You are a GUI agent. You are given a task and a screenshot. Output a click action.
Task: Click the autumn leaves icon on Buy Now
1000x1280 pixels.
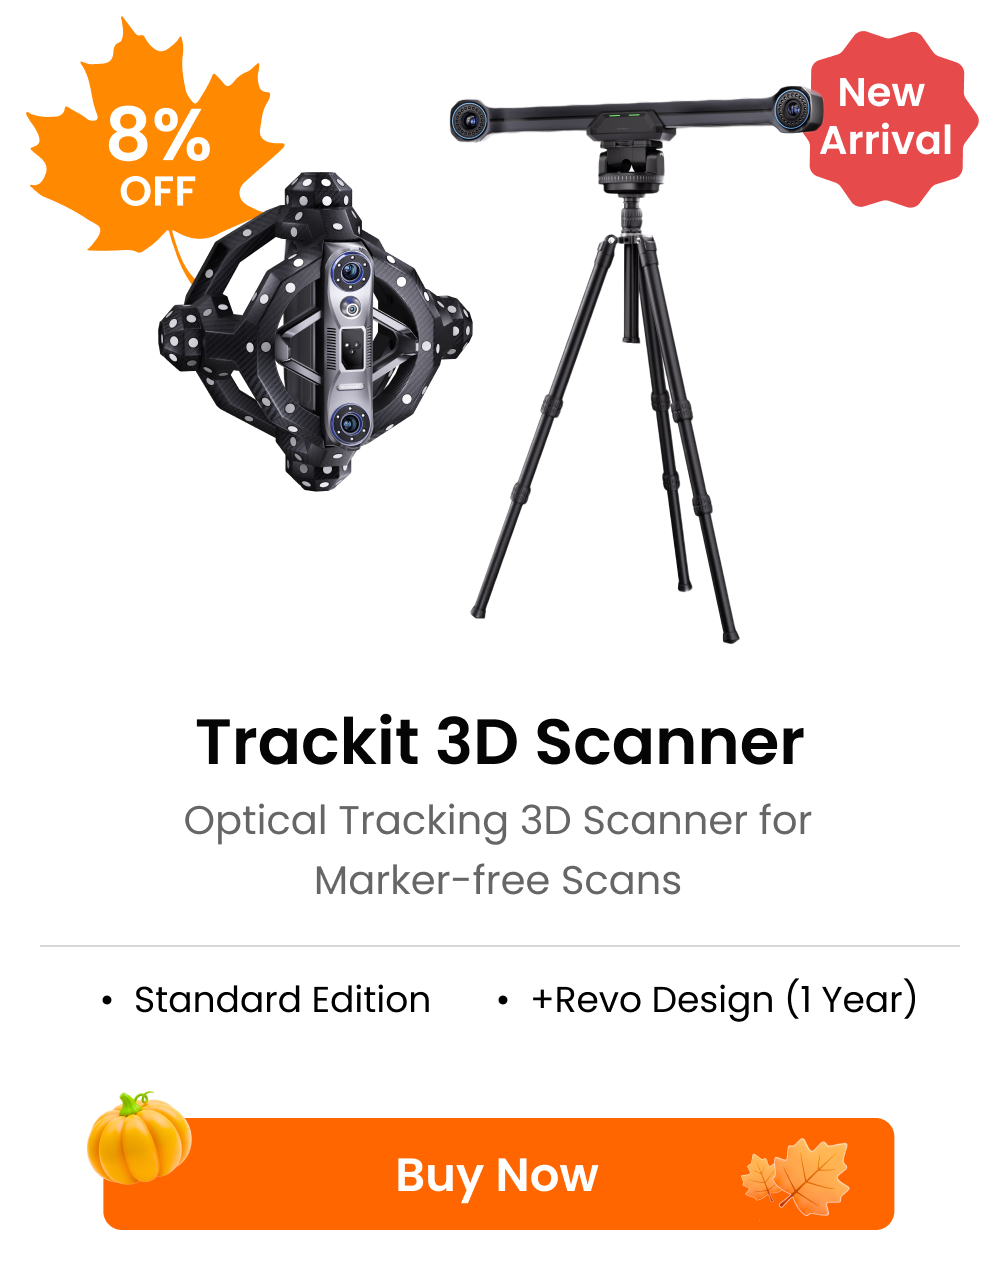(796, 1176)
